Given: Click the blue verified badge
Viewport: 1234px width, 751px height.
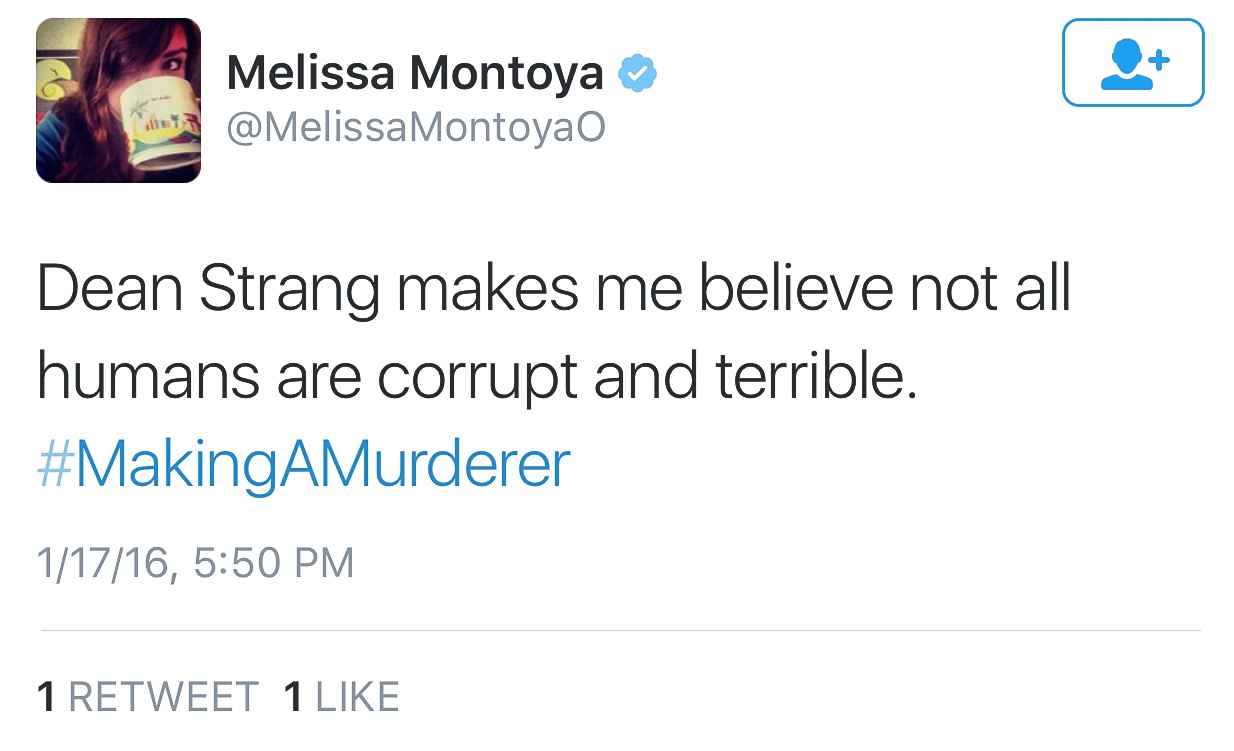Looking at the screenshot, I should pos(636,74).
